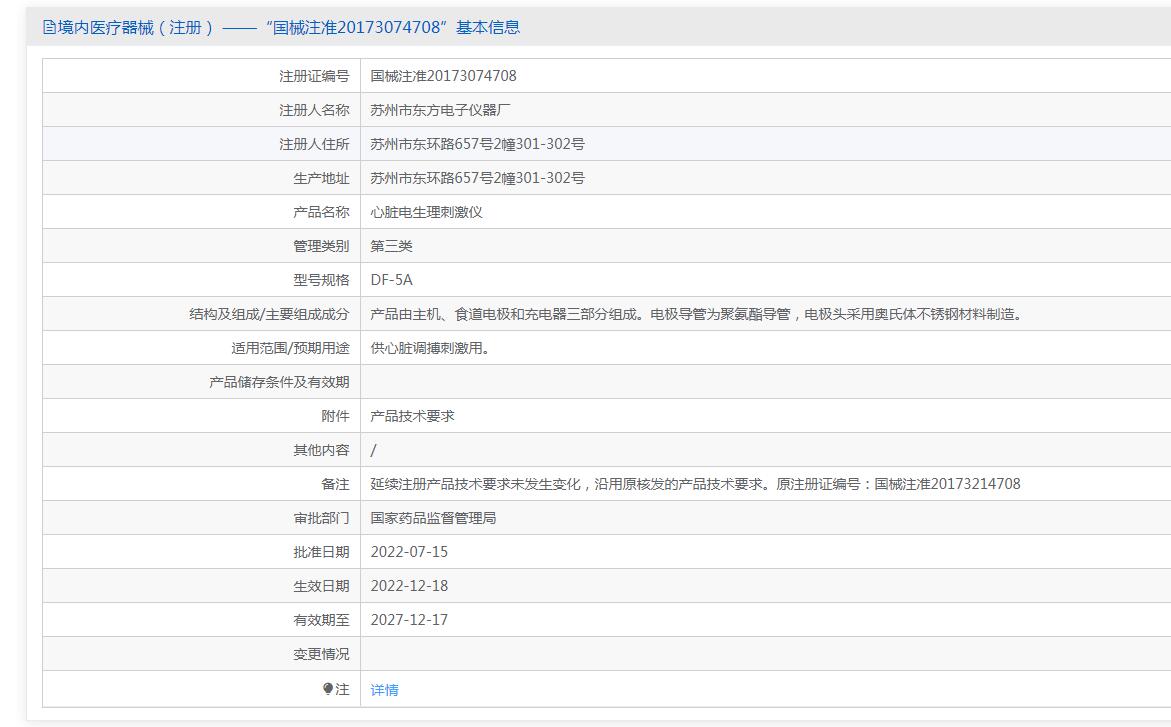Click the document icon beside the page title

coord(49,28)
